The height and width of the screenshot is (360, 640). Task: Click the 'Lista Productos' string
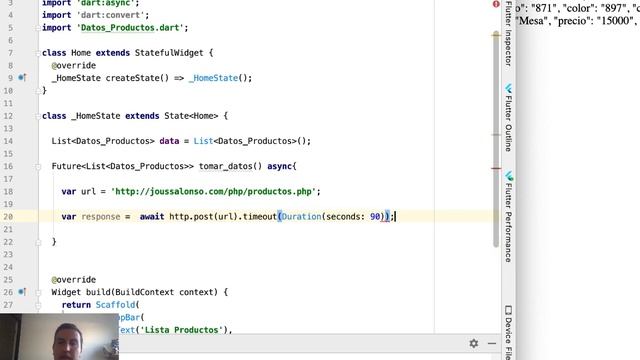point(182,330)
